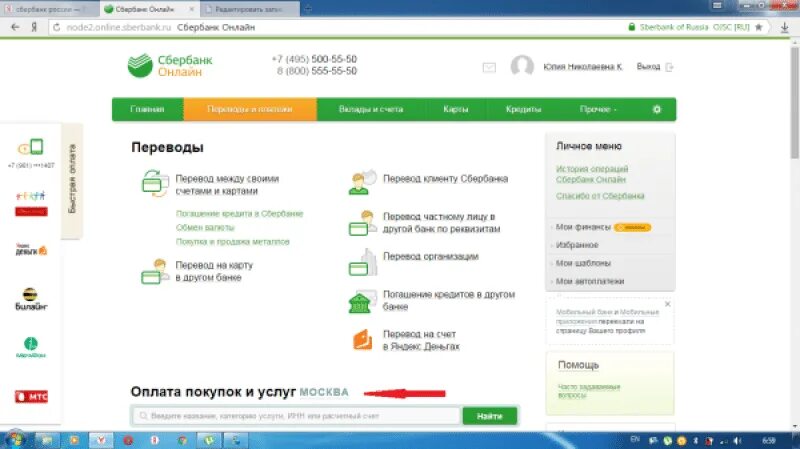800x449 pixels.
Task: Open the Вклады и счета tab
Action: (371, 109)
